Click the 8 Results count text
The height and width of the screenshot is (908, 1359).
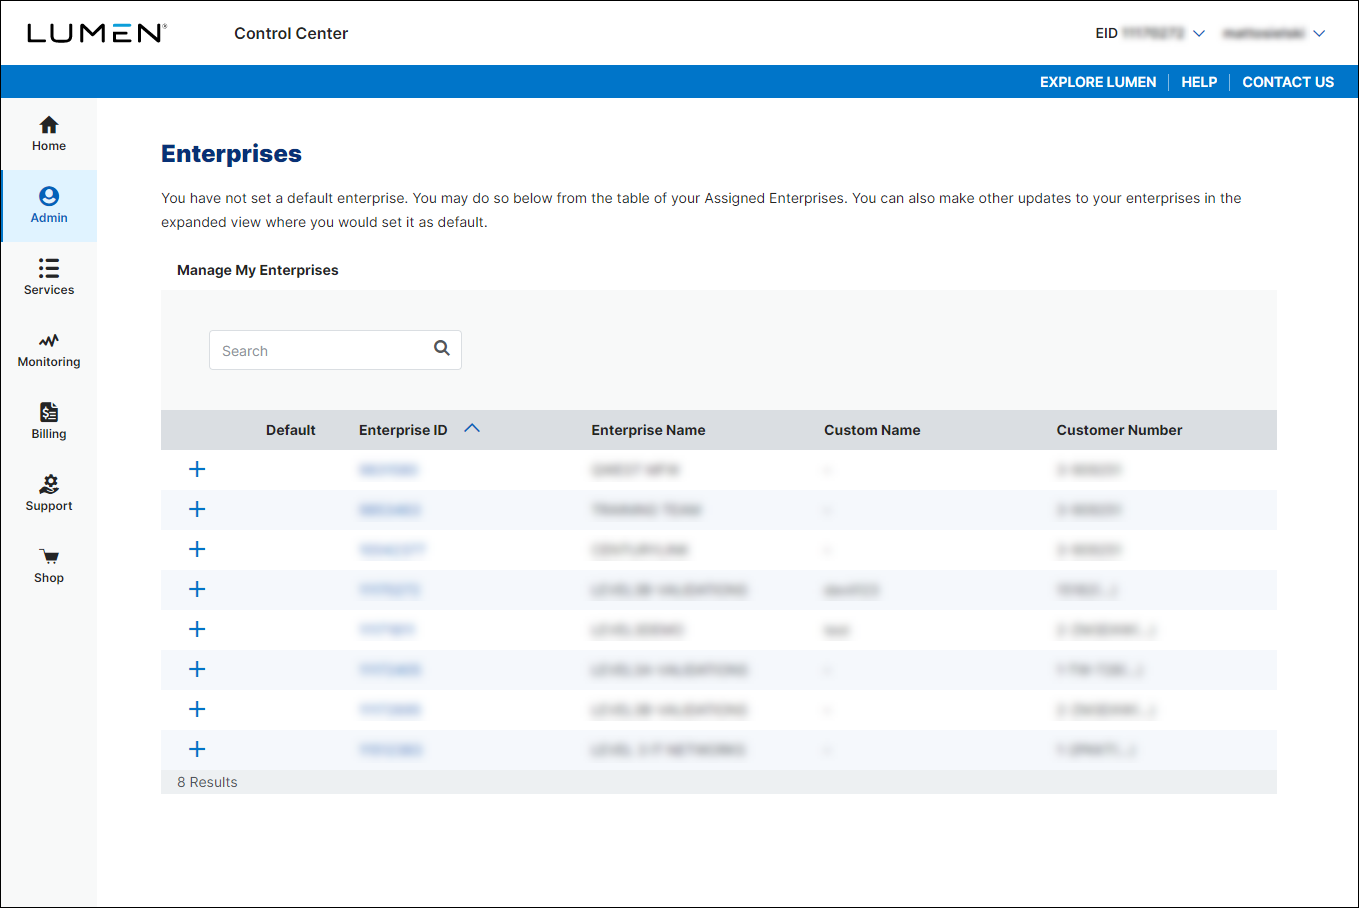tap(207, 782)
